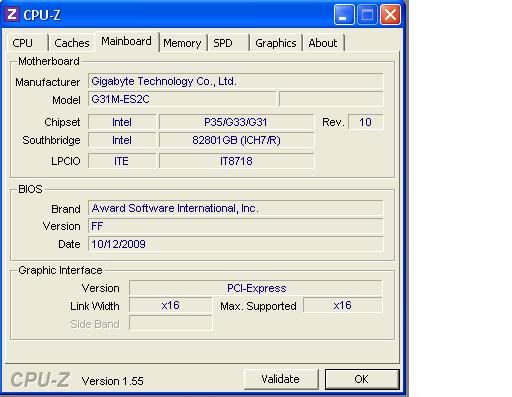Screen dimensions: 512x397
Task: Click the Link Width x16 value
Action: coord(170,305)
